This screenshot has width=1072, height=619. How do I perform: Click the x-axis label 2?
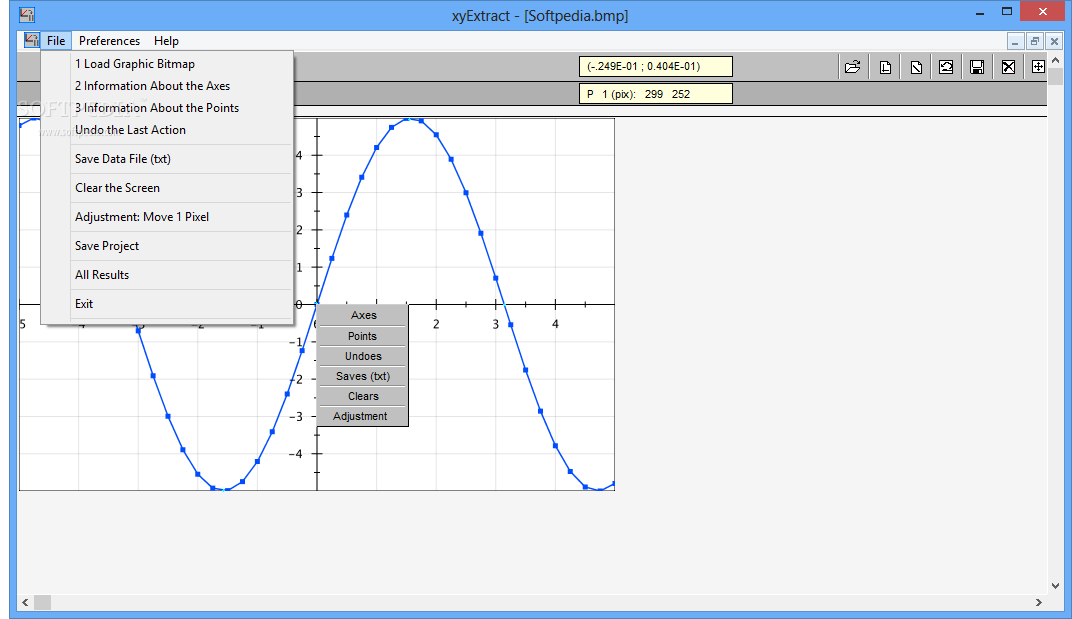click(436, 324)
